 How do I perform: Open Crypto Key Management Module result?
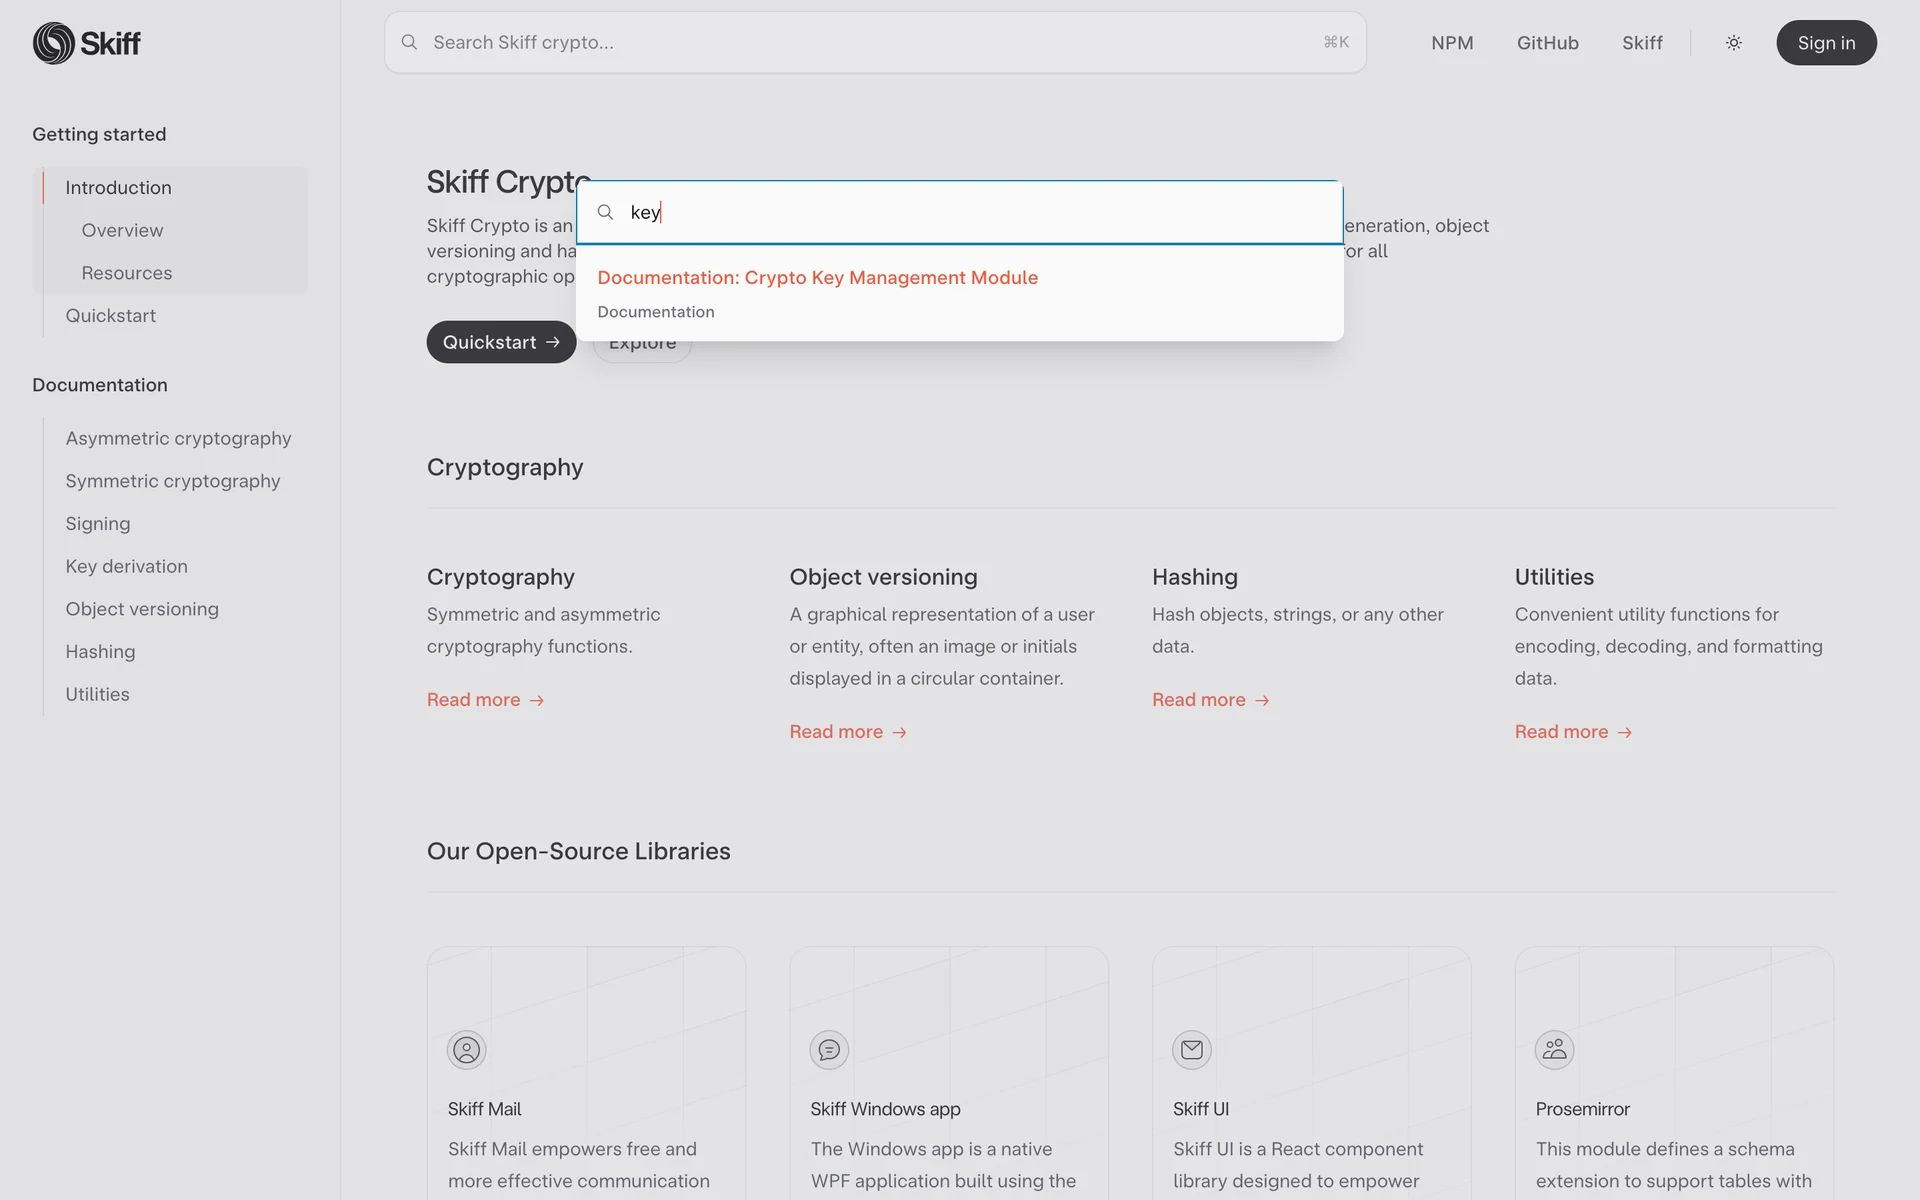pos(817,278)
